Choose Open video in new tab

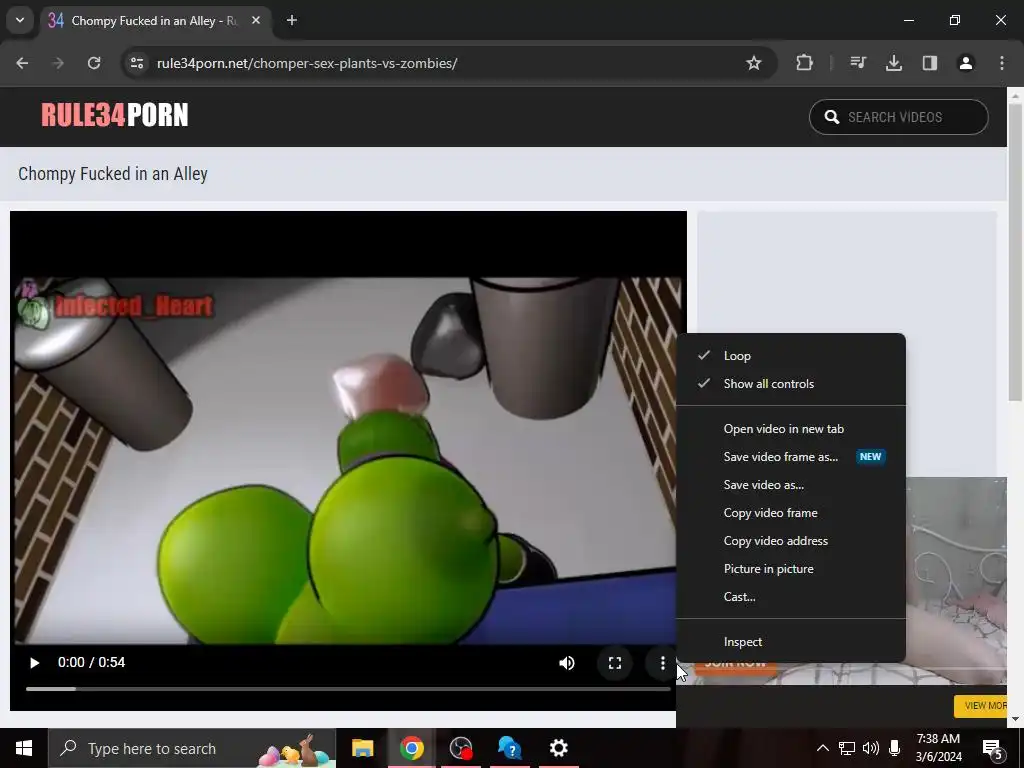pos(791,429)
